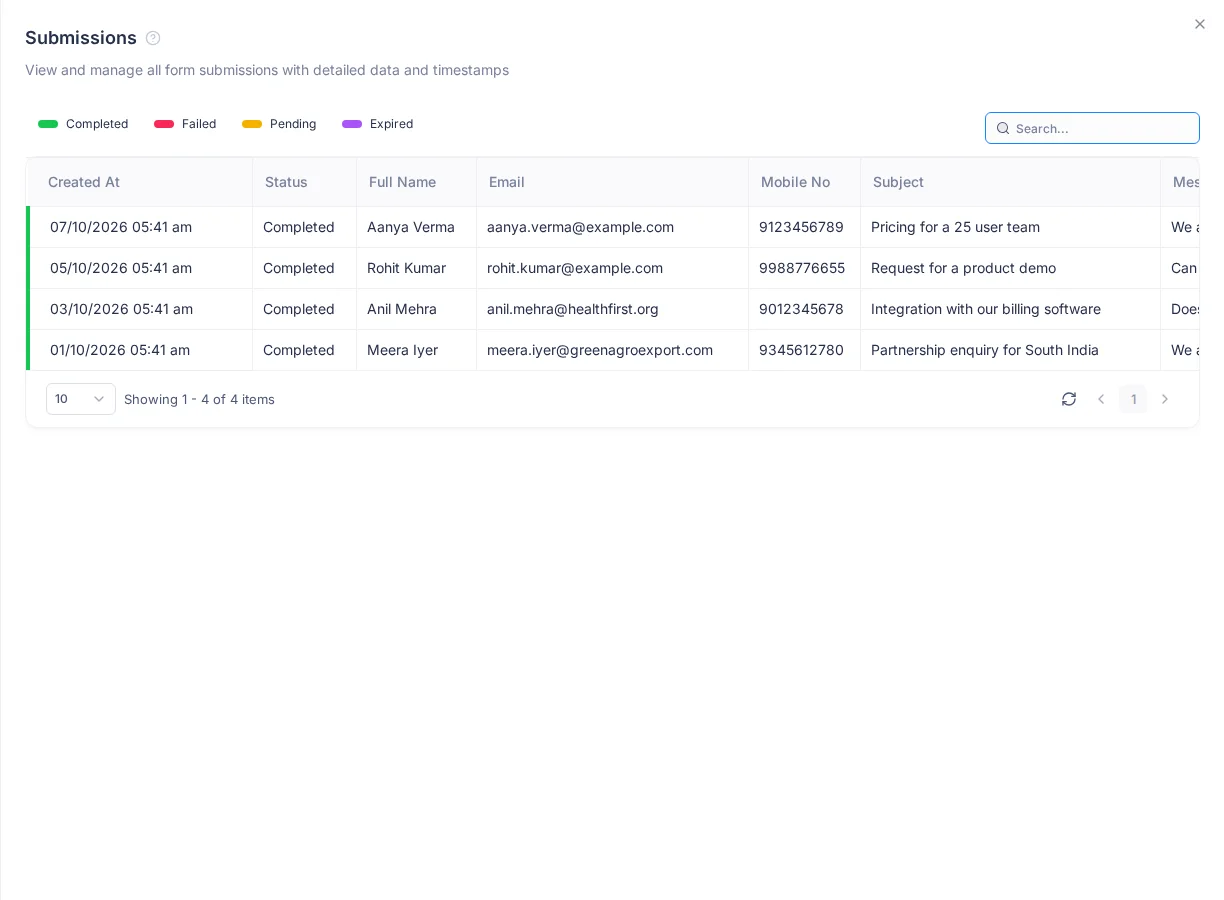Viewport: 1224px width, 900px height.
Task: Click subject Partnership enquiry for South India
Action: point(985,350)
